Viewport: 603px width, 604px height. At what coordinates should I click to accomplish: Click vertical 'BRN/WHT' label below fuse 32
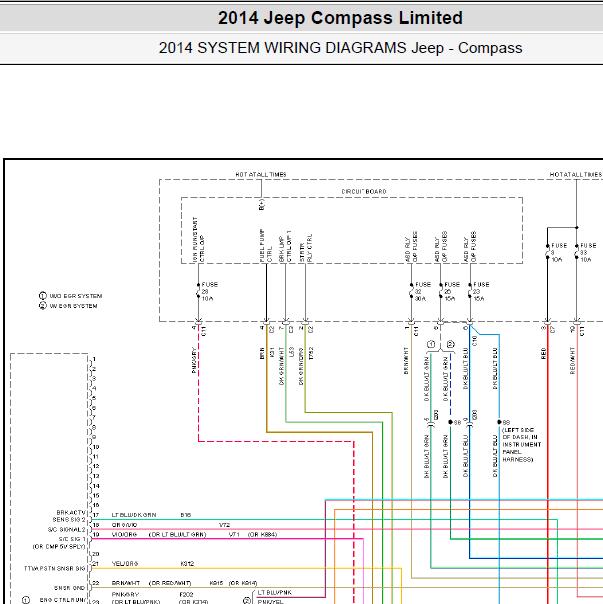[406, 361]
